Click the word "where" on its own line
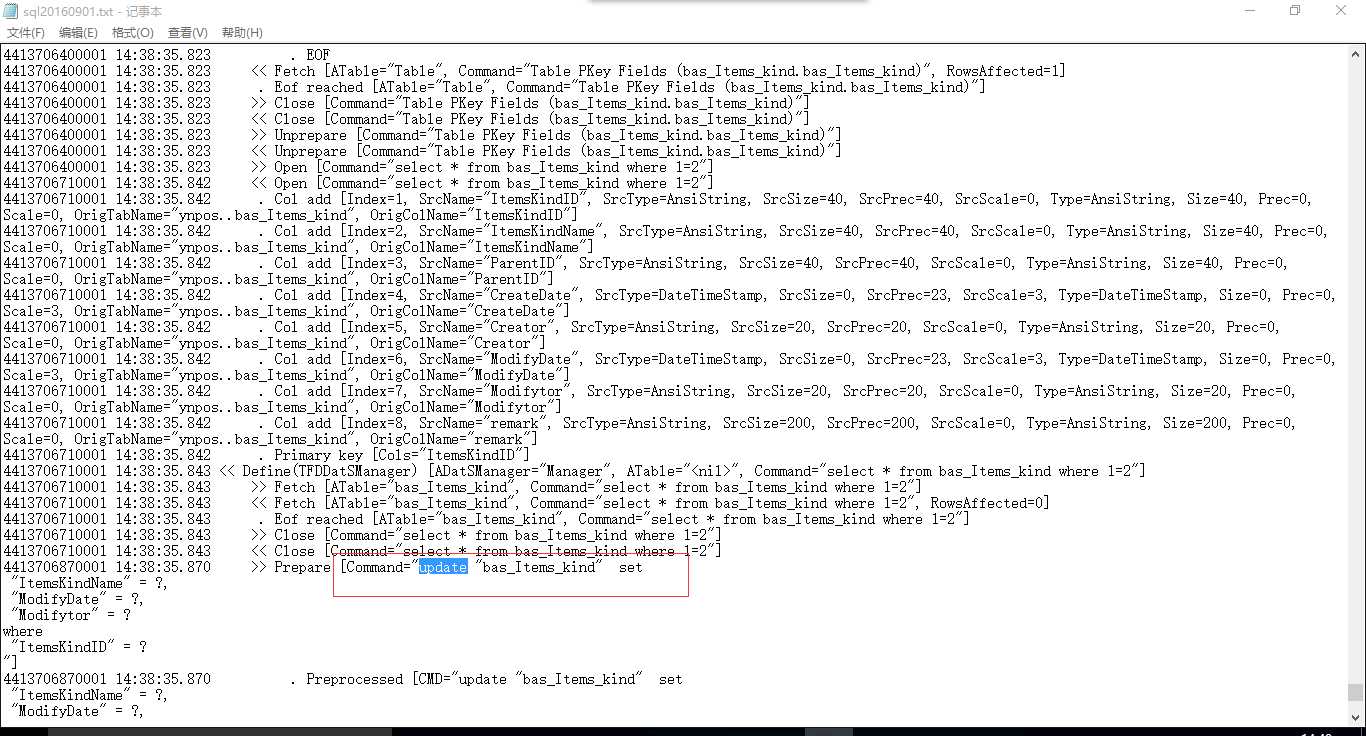1366x736 pixels. (x=23, y=631)
